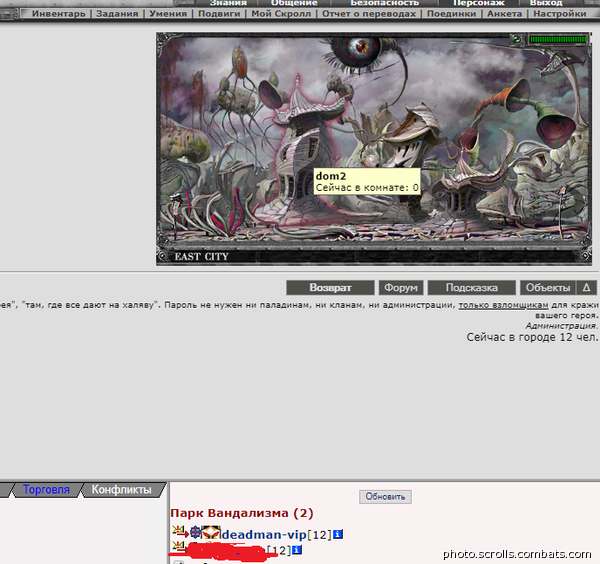Open the Поединки menu item

[x=452, y=14]
